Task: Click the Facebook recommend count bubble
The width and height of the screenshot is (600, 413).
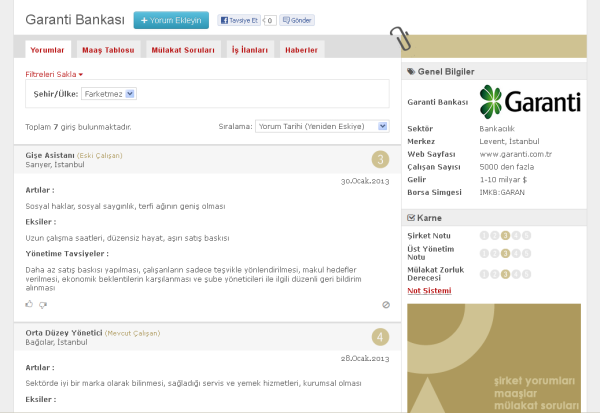Action: coord(270,20)
